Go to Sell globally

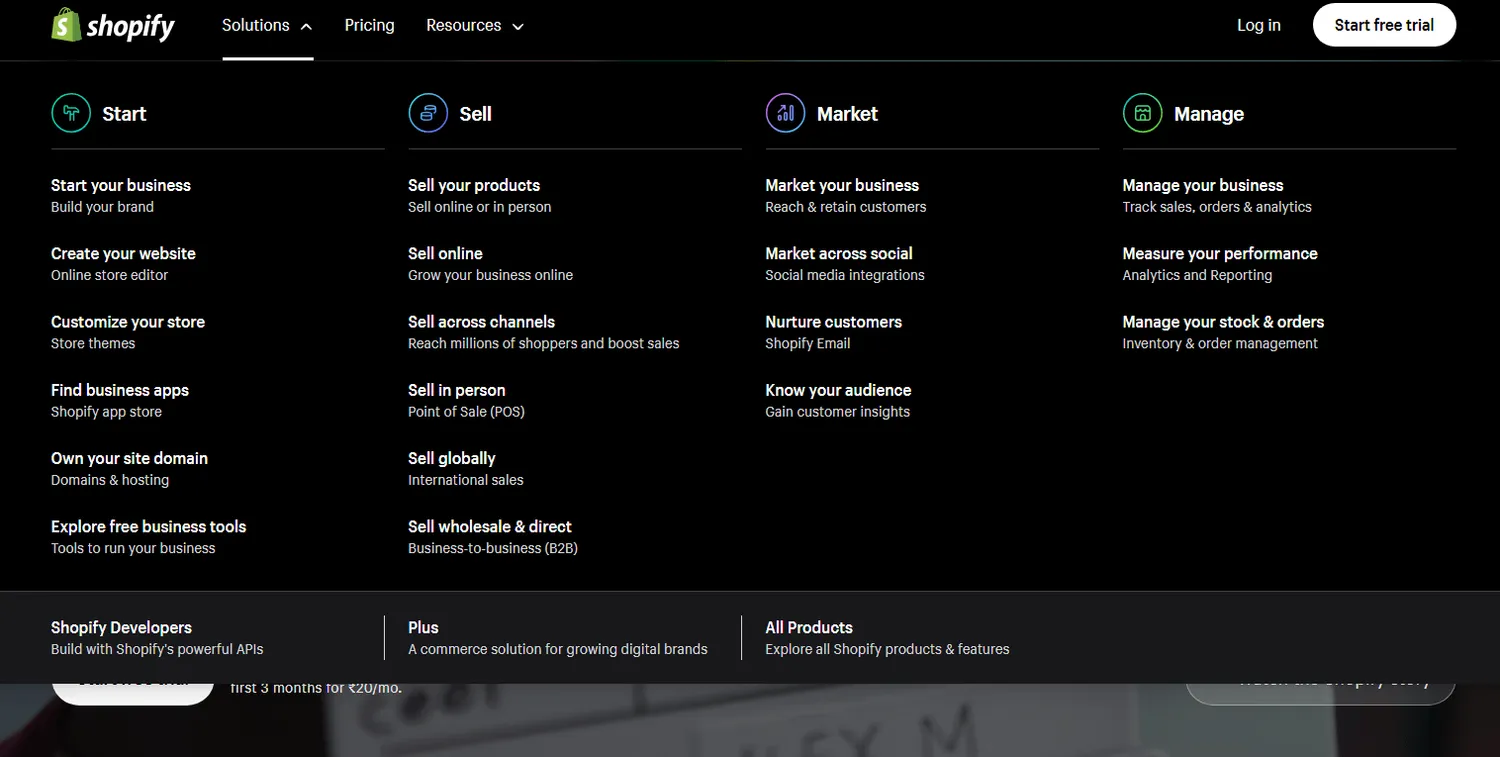point(452,458)
